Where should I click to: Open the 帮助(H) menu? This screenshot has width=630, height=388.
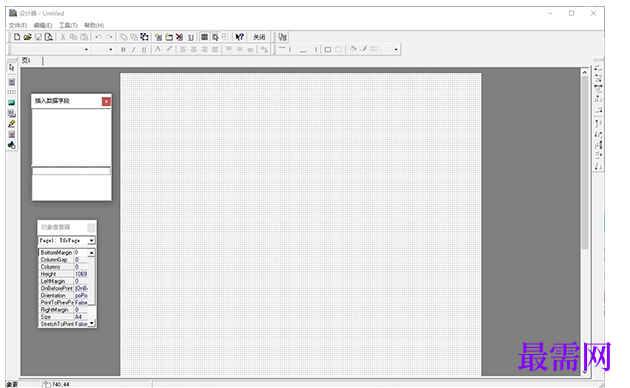[94, 25]
